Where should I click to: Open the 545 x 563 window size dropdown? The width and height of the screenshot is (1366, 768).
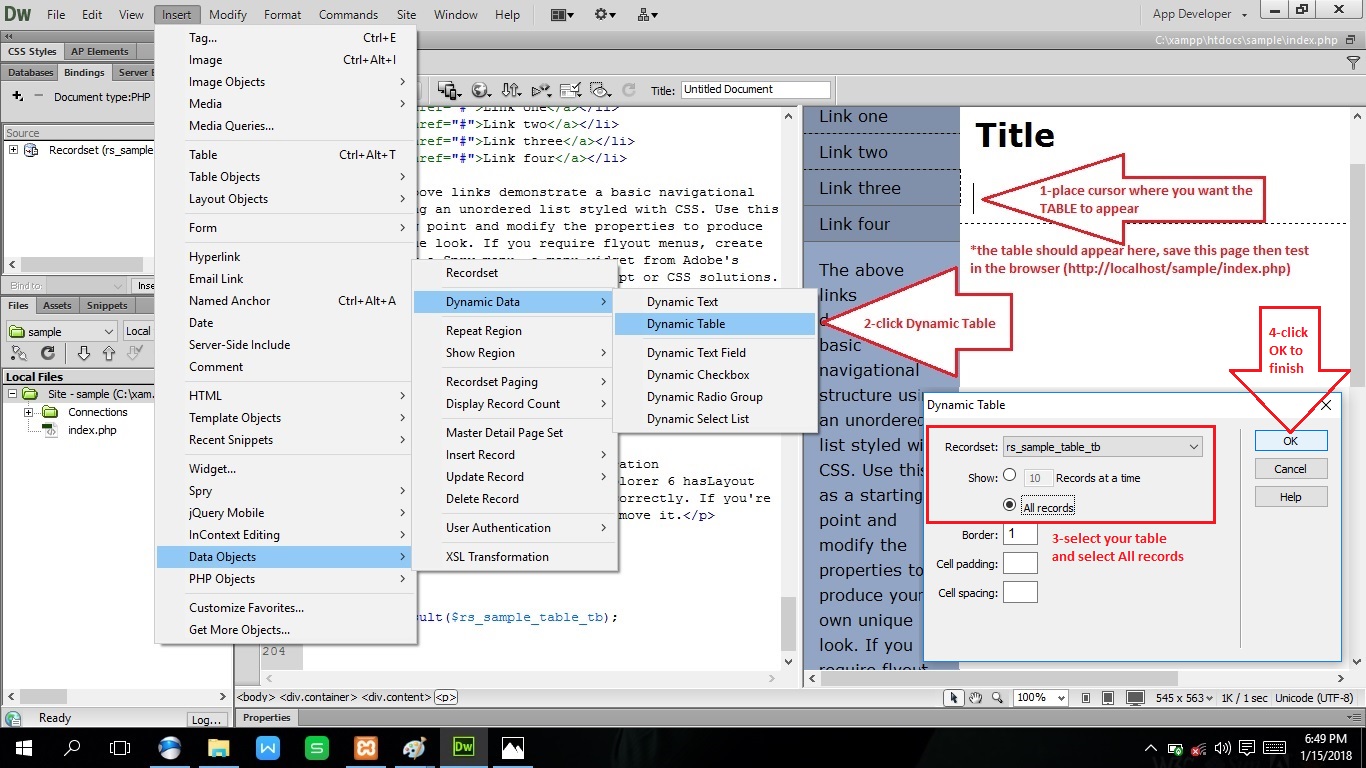coord(1182,697)
